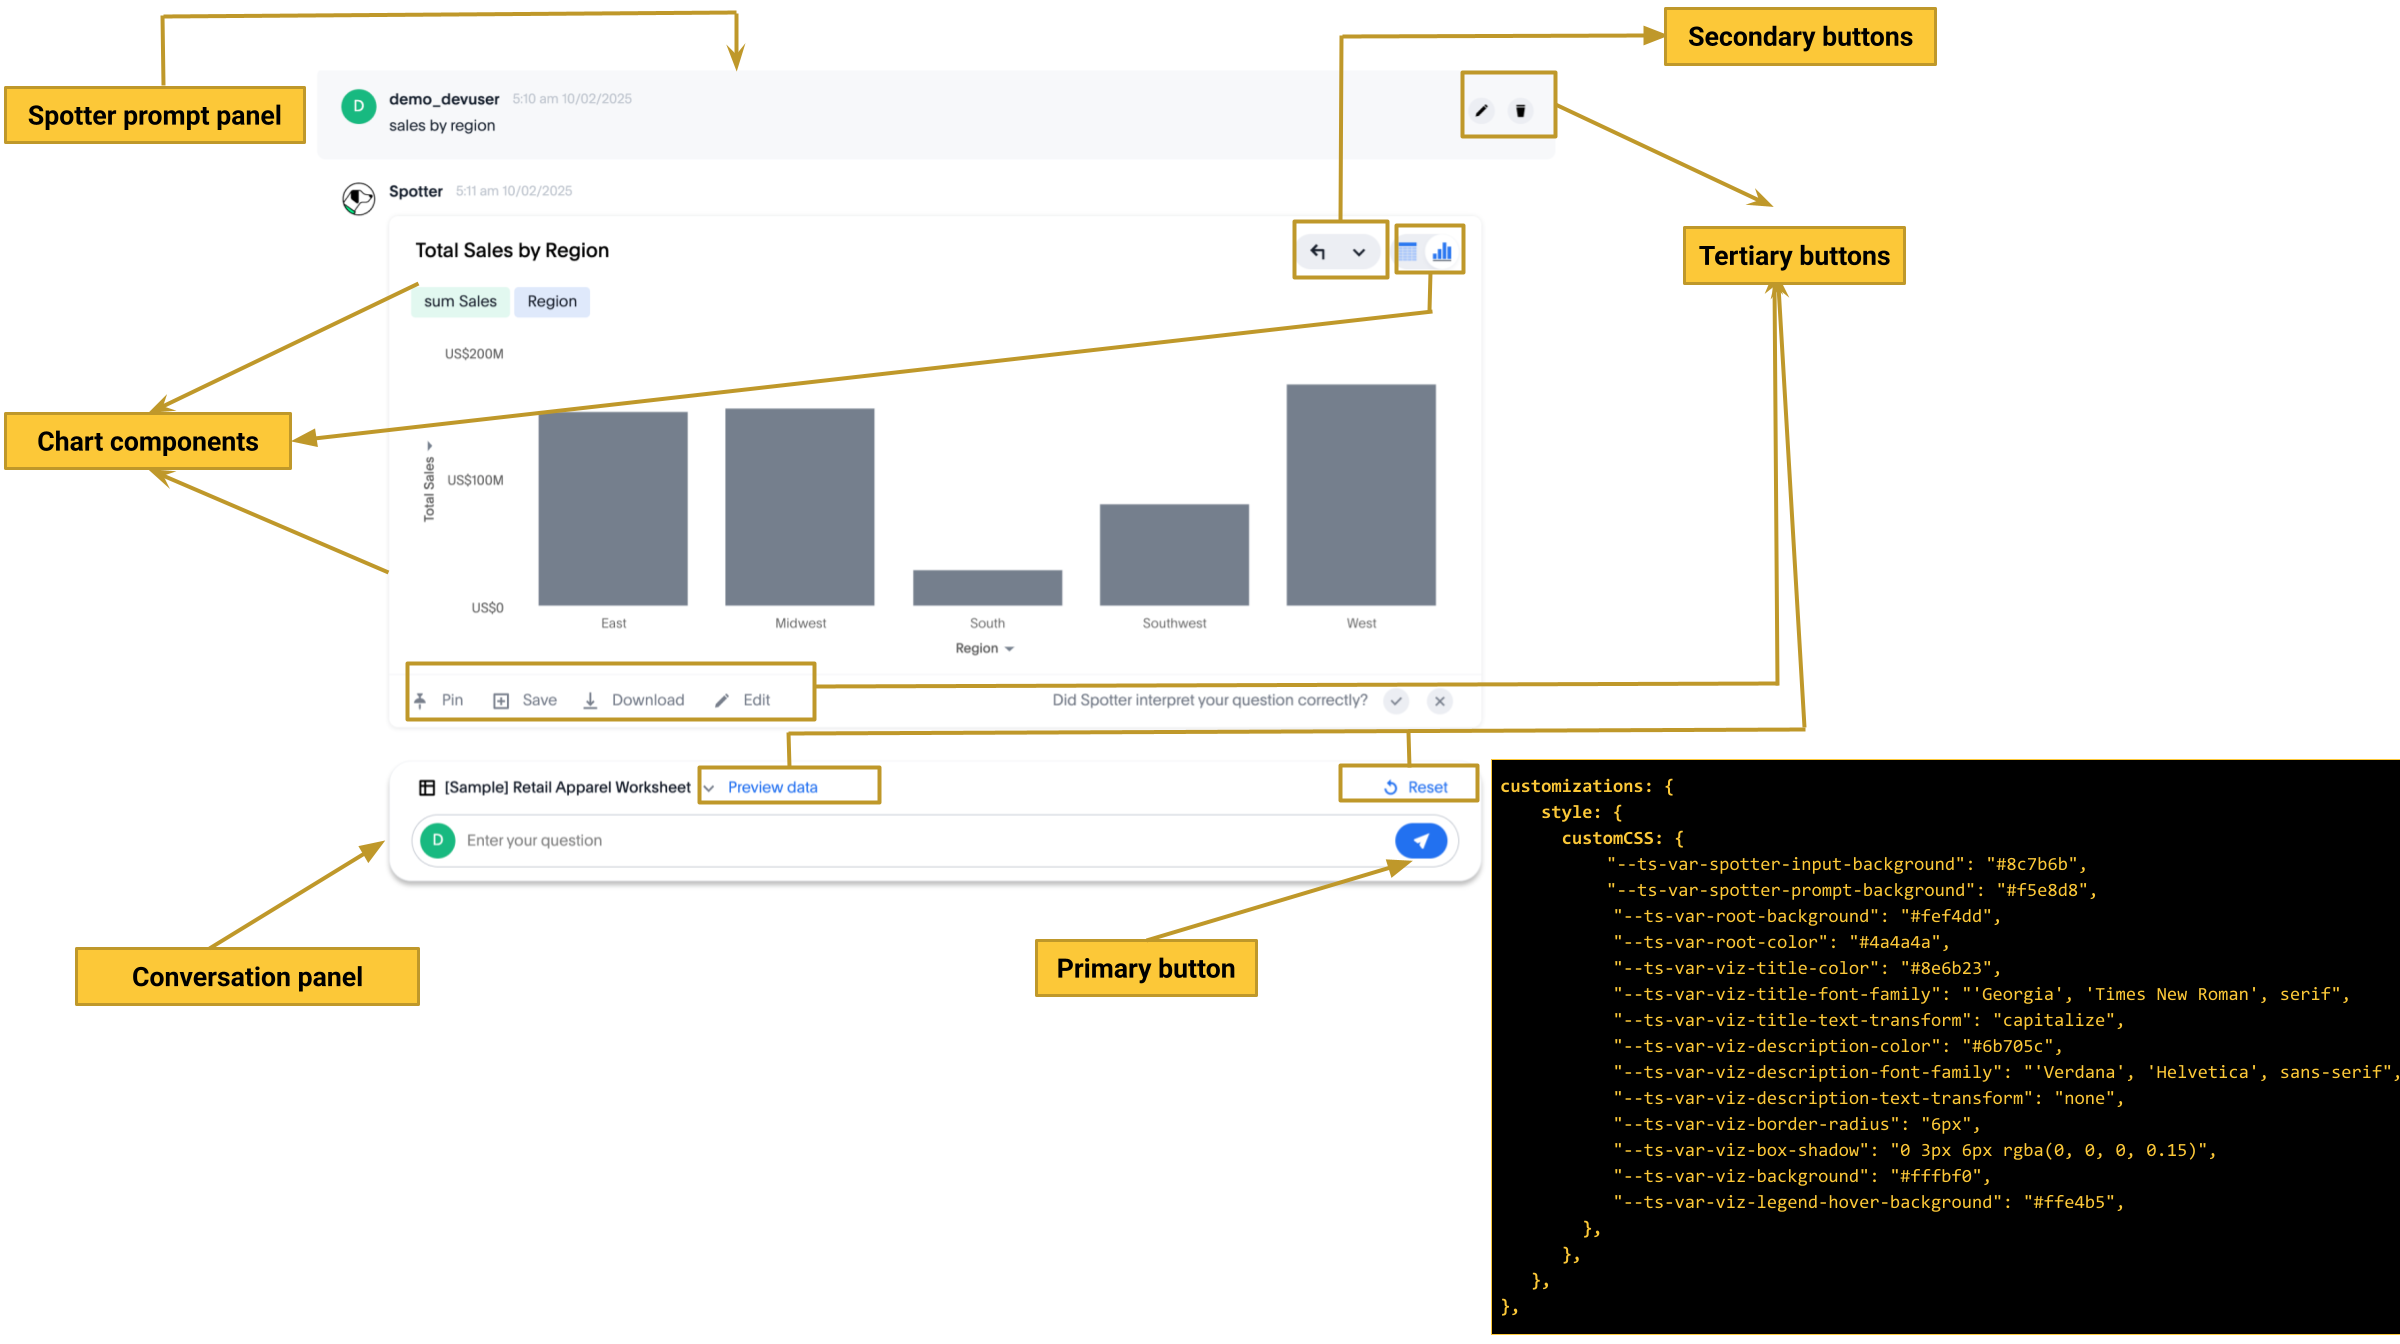Image resolution: width=2400 pixels, height=1344 pixels.
Task: Click the Enter your question field
Action: (900, 841)
